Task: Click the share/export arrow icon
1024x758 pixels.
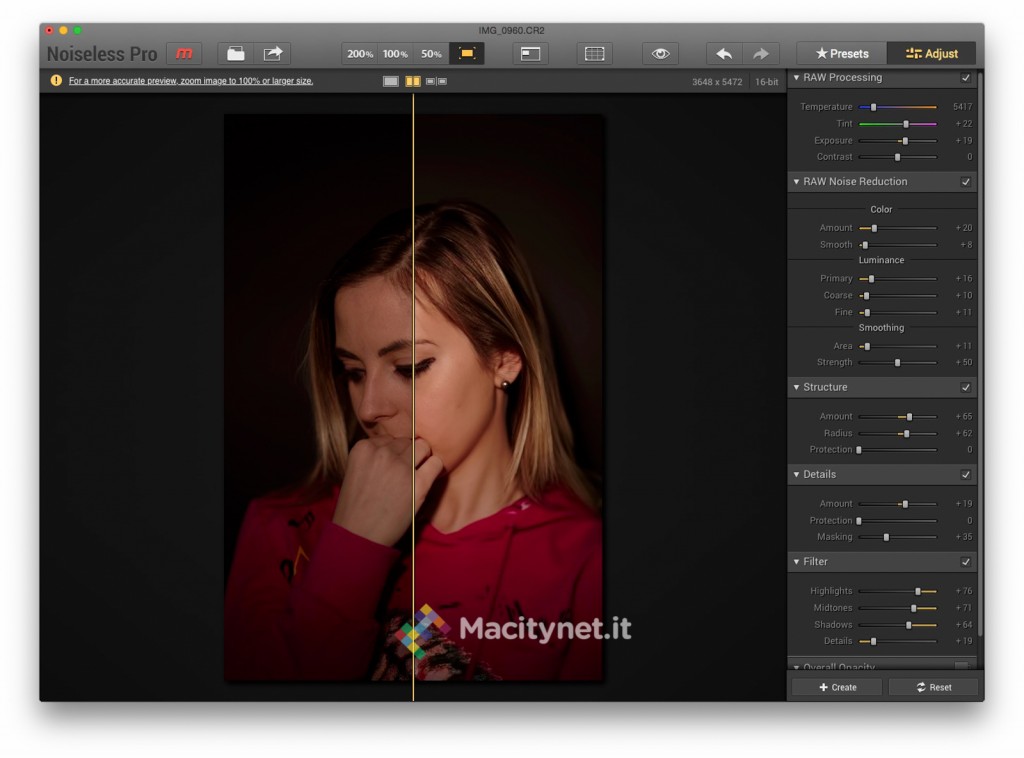Action: click(272, 54)
